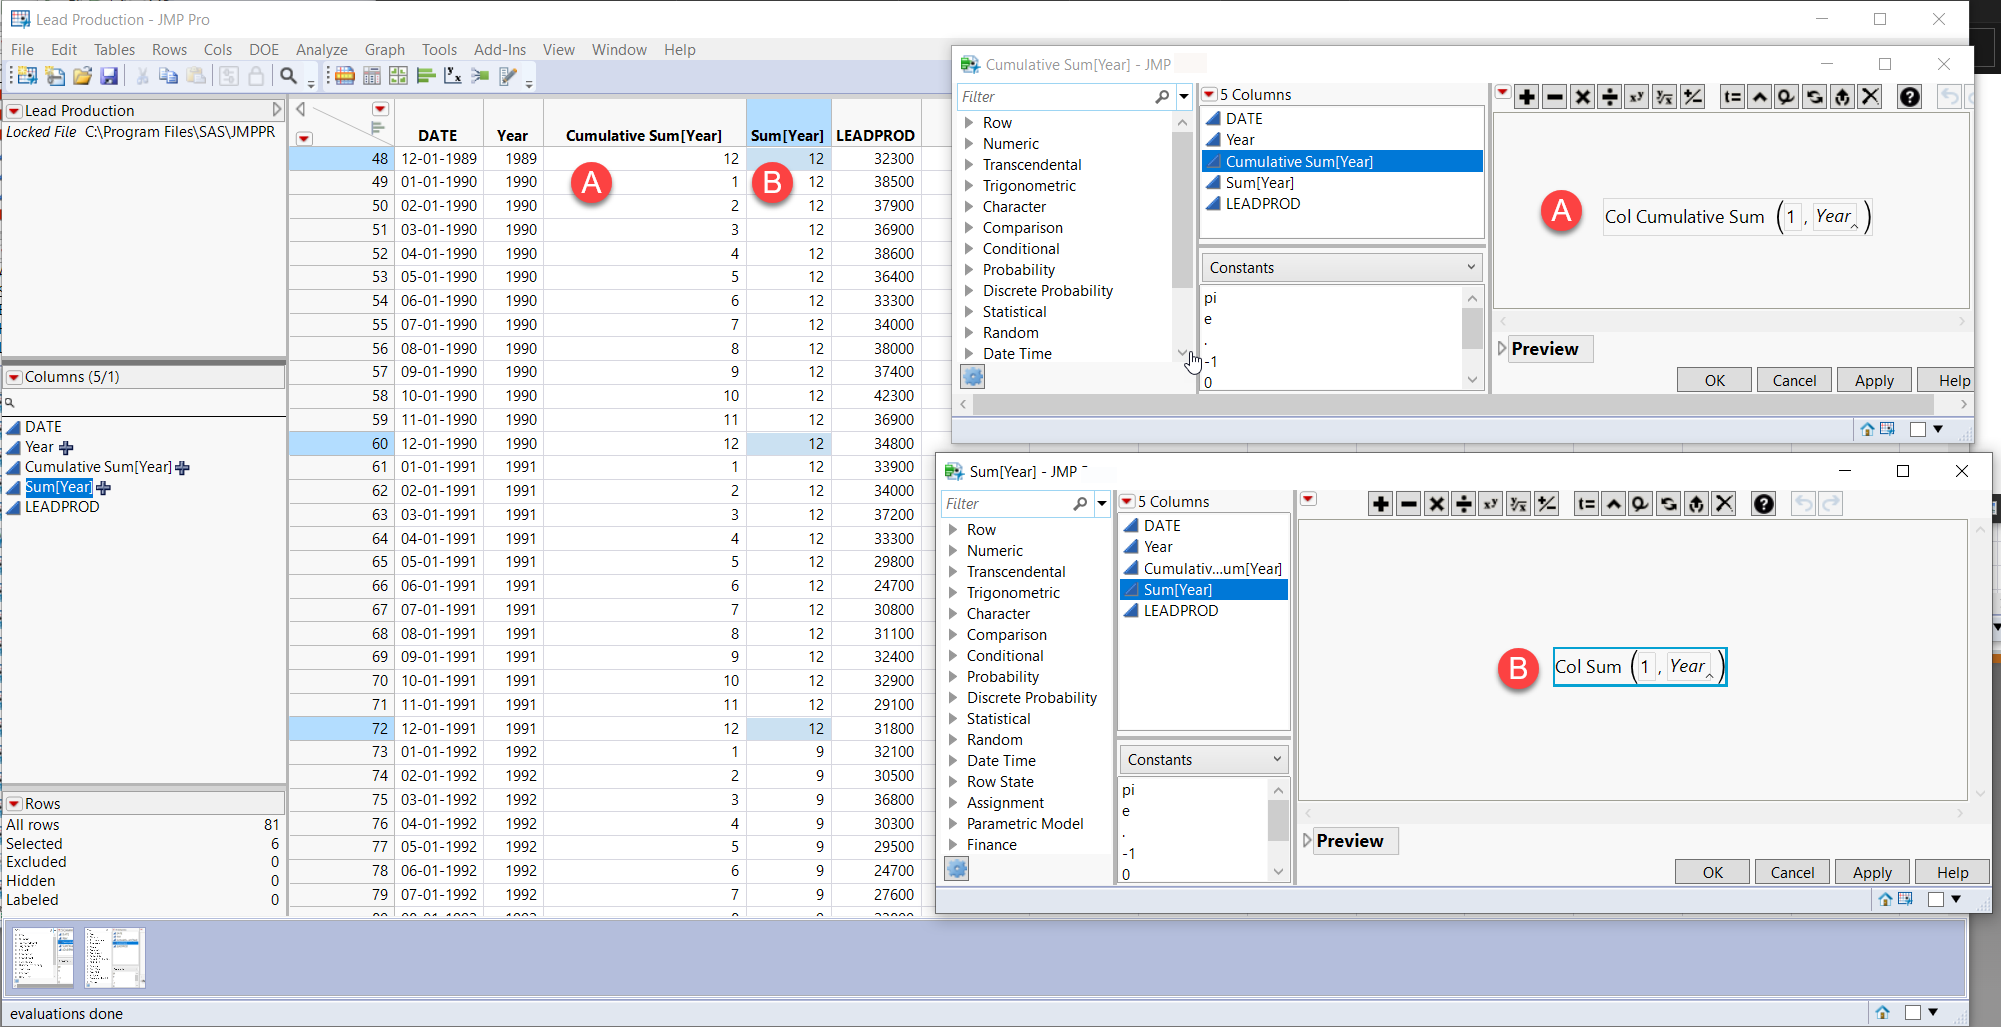This screenshot has width=2001, height=1027.
Task: Tick the checkbox in Cumulative Sum[Year] window status bar
Action: [1917, 429]
